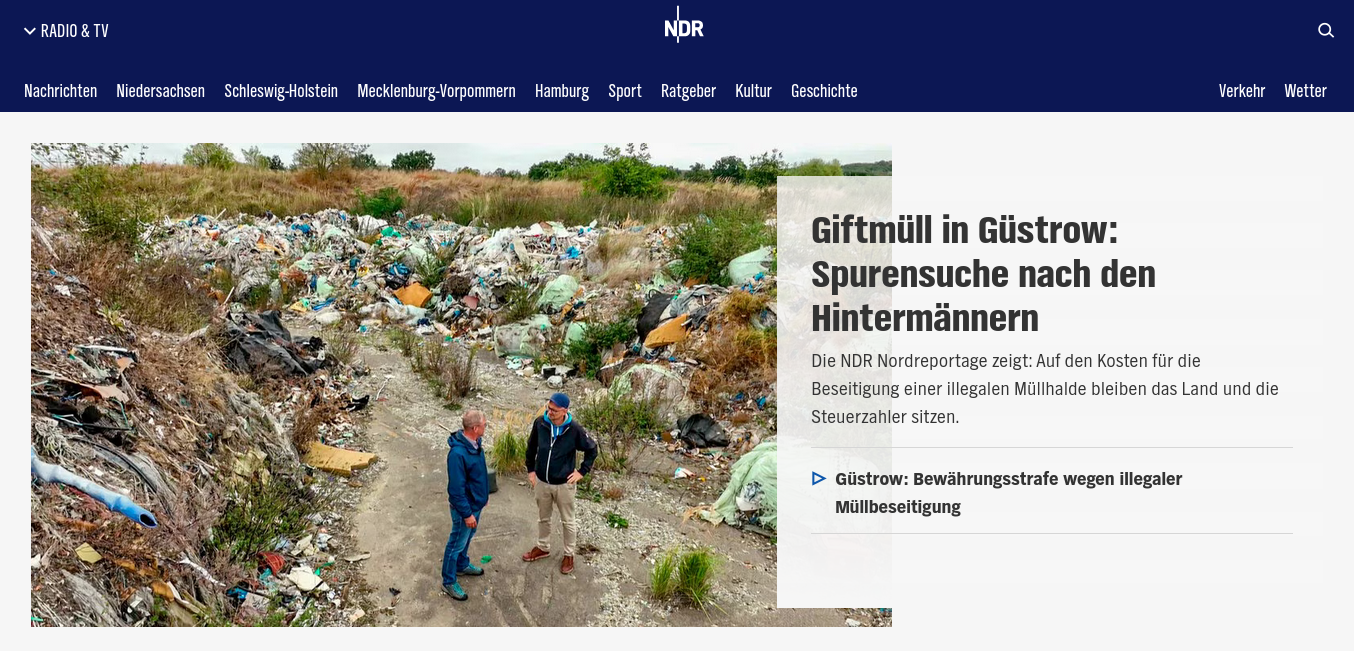
Task: Go to the Kultur section
Action: click(753, 91)
